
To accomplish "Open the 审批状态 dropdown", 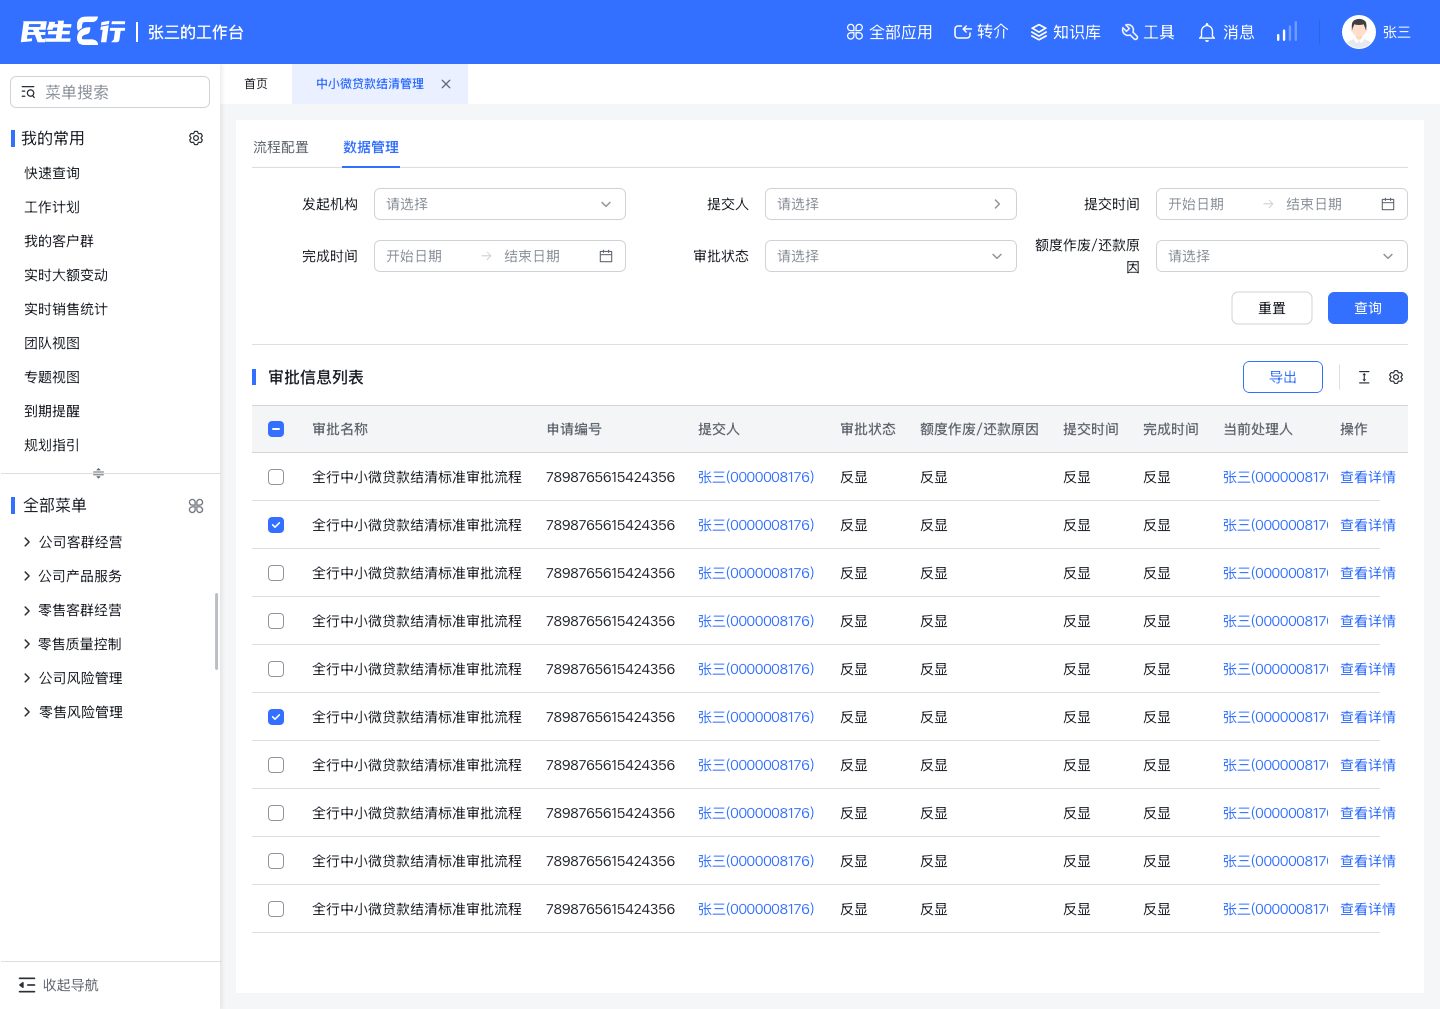I will 891,256.
